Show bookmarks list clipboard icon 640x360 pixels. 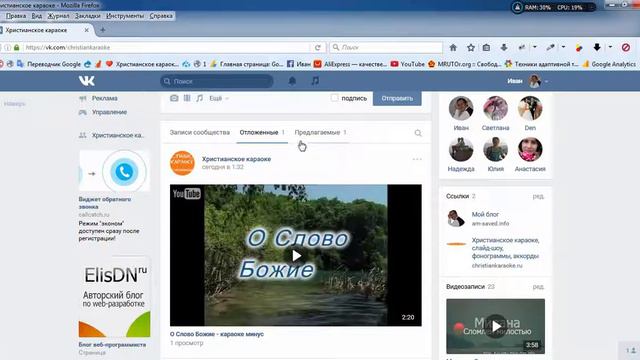(486, 47)
